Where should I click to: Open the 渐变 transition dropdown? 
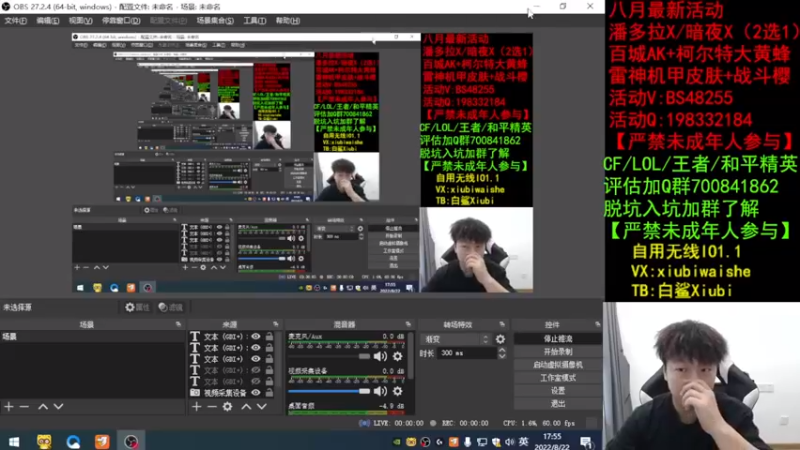(455, 339)
